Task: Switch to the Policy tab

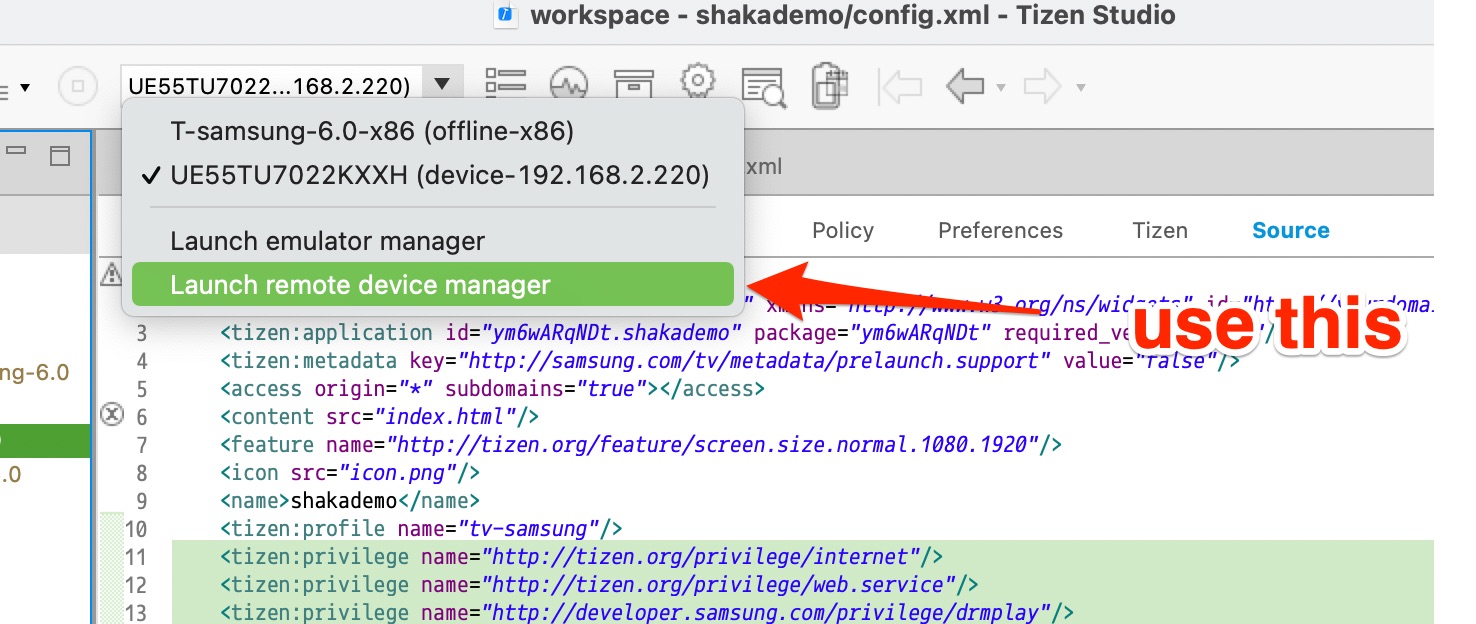Action: (x=843, y=230)
